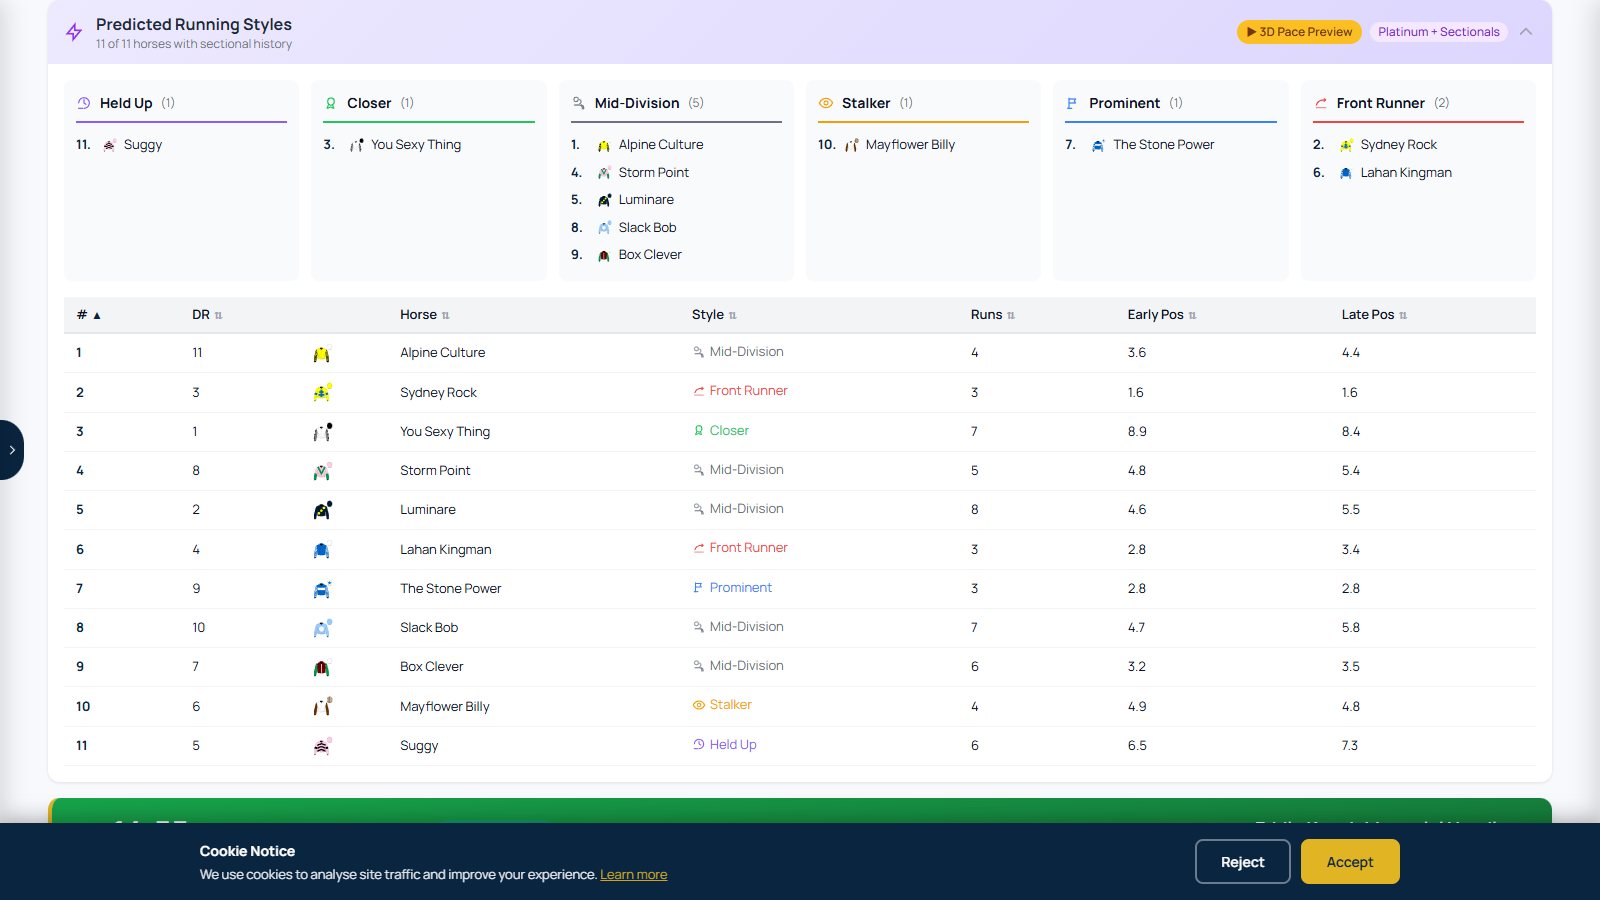Screen dimensions: 1600x900
Task: Expand the left side drawer arrow
Action: [11, 450]
